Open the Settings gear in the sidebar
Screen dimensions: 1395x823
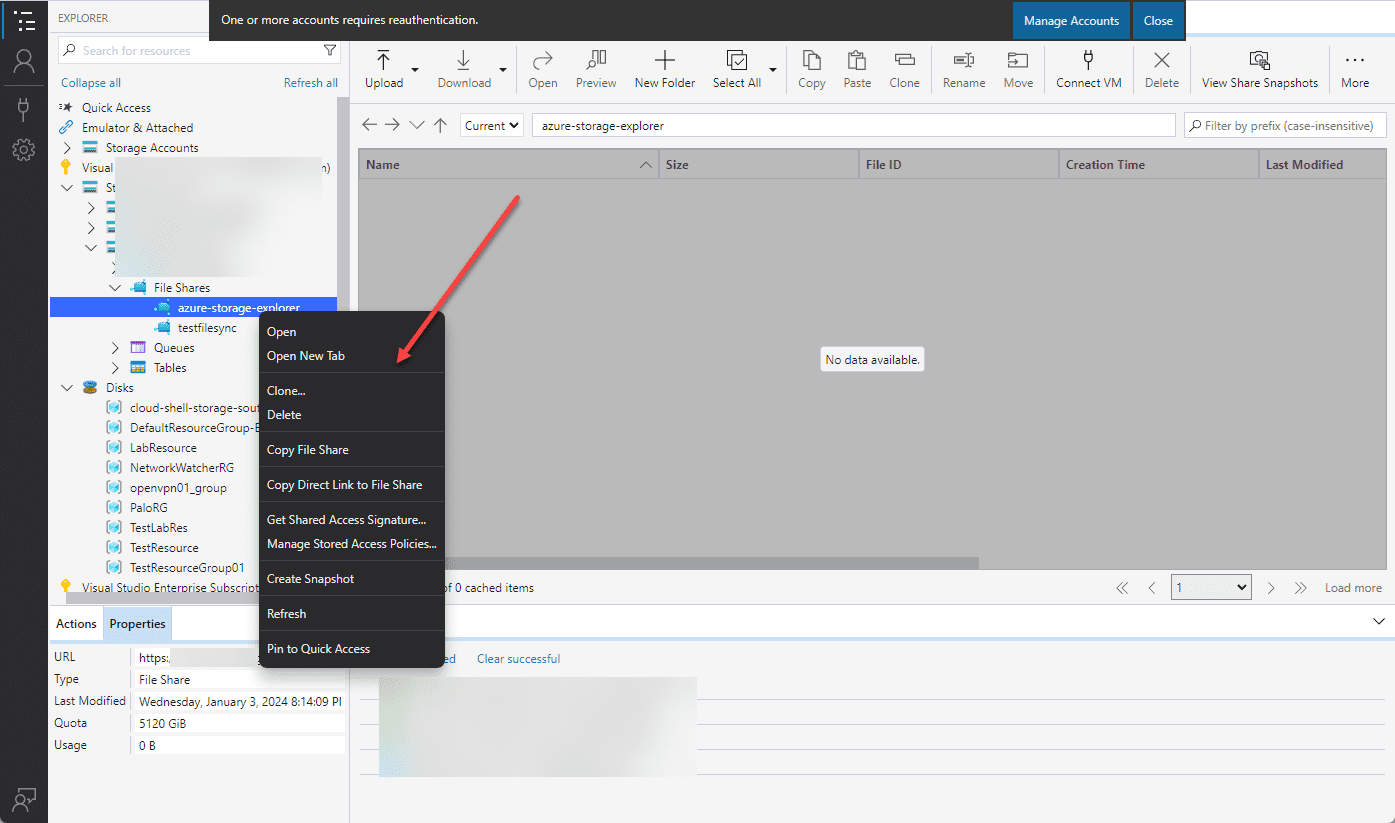pos(24,150)
